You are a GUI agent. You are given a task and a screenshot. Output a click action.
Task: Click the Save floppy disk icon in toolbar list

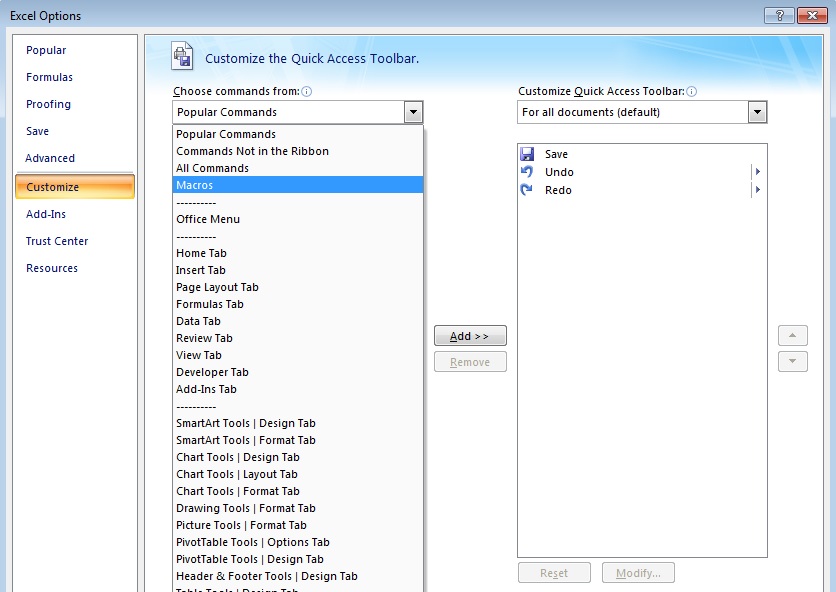[527, 154]
